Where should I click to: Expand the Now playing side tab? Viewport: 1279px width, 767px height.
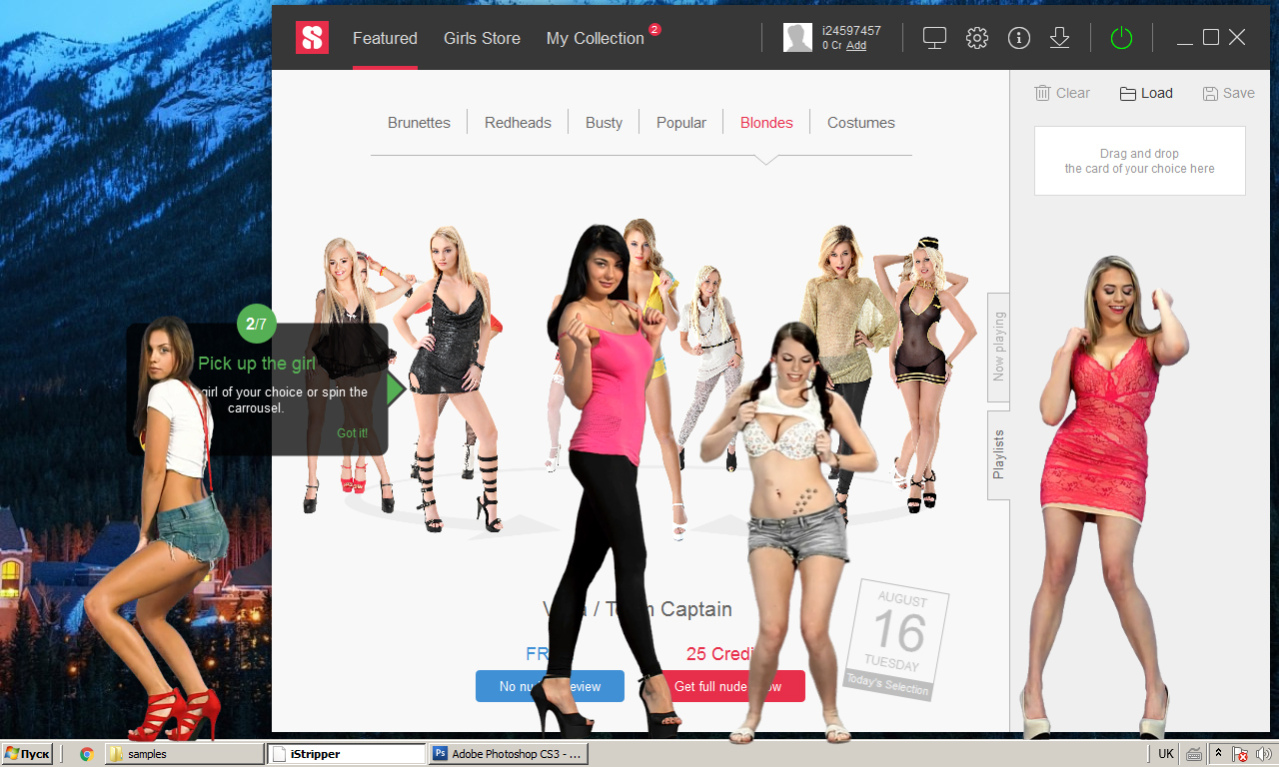click(x=999, y=346)
